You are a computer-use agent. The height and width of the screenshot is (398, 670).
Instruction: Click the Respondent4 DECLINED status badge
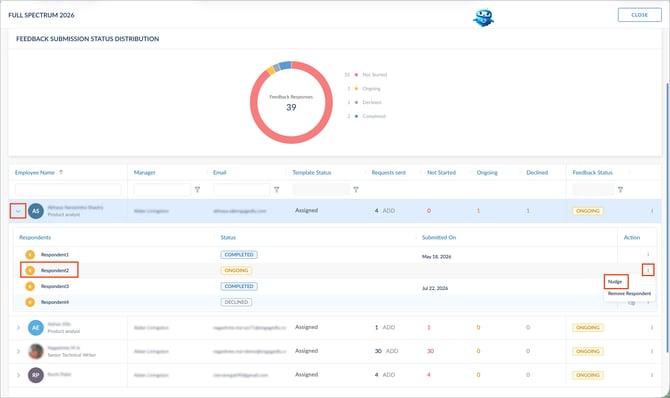tap(236, 302)
